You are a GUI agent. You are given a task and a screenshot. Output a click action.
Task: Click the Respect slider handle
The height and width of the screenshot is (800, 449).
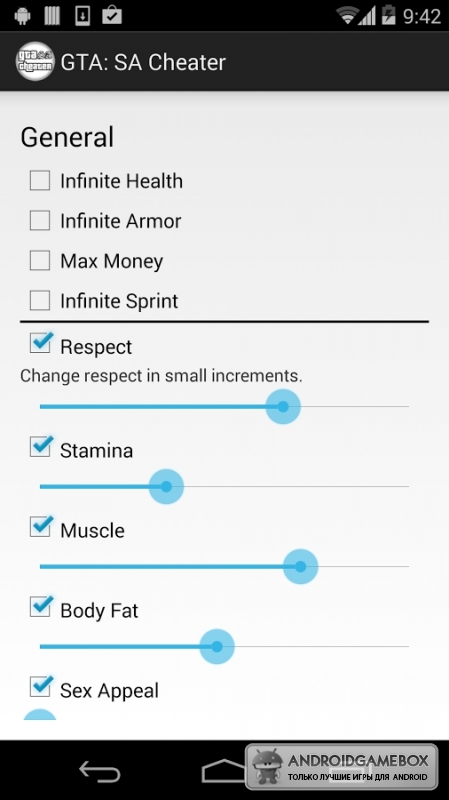[283, 407]
